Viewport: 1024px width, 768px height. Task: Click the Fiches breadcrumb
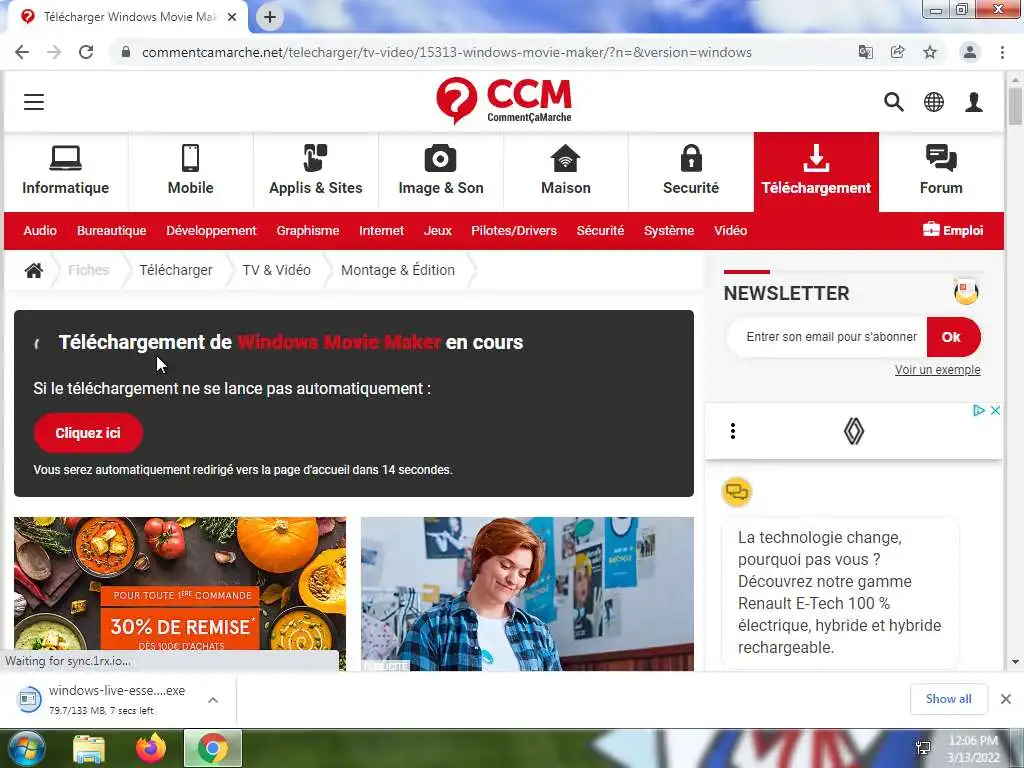click(89, 270)
